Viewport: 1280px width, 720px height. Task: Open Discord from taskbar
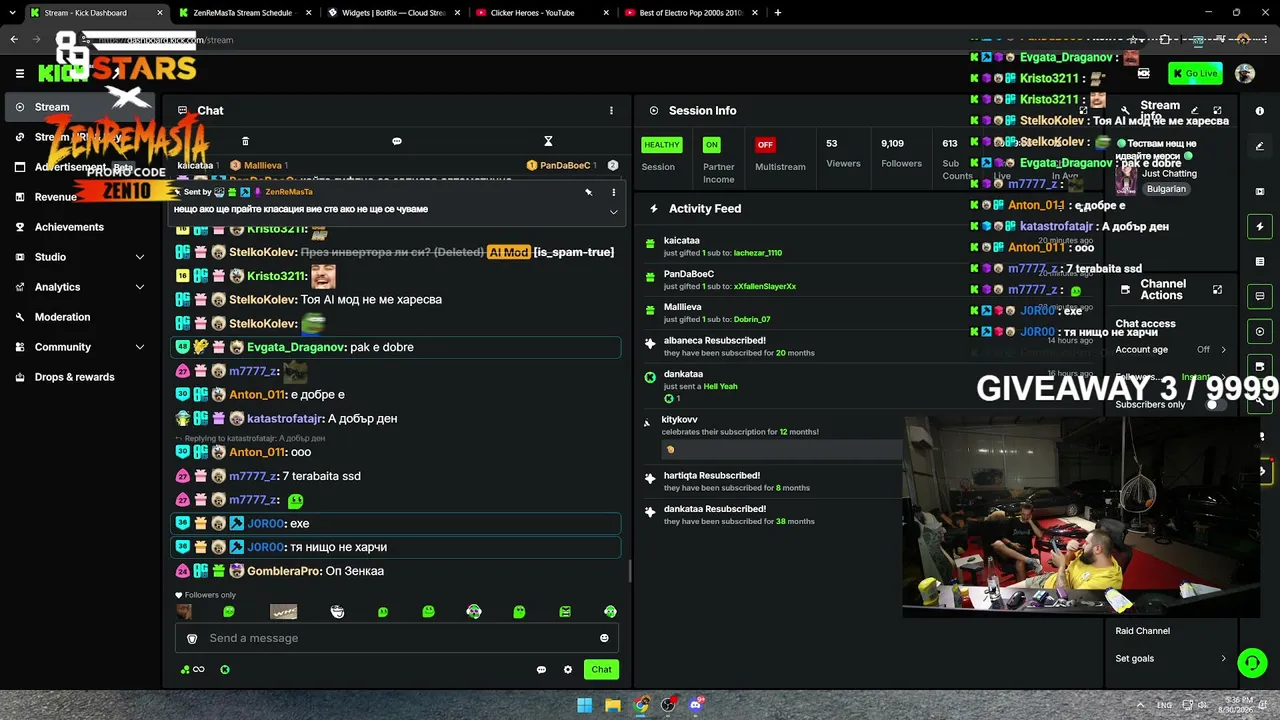tap(697, 705)
